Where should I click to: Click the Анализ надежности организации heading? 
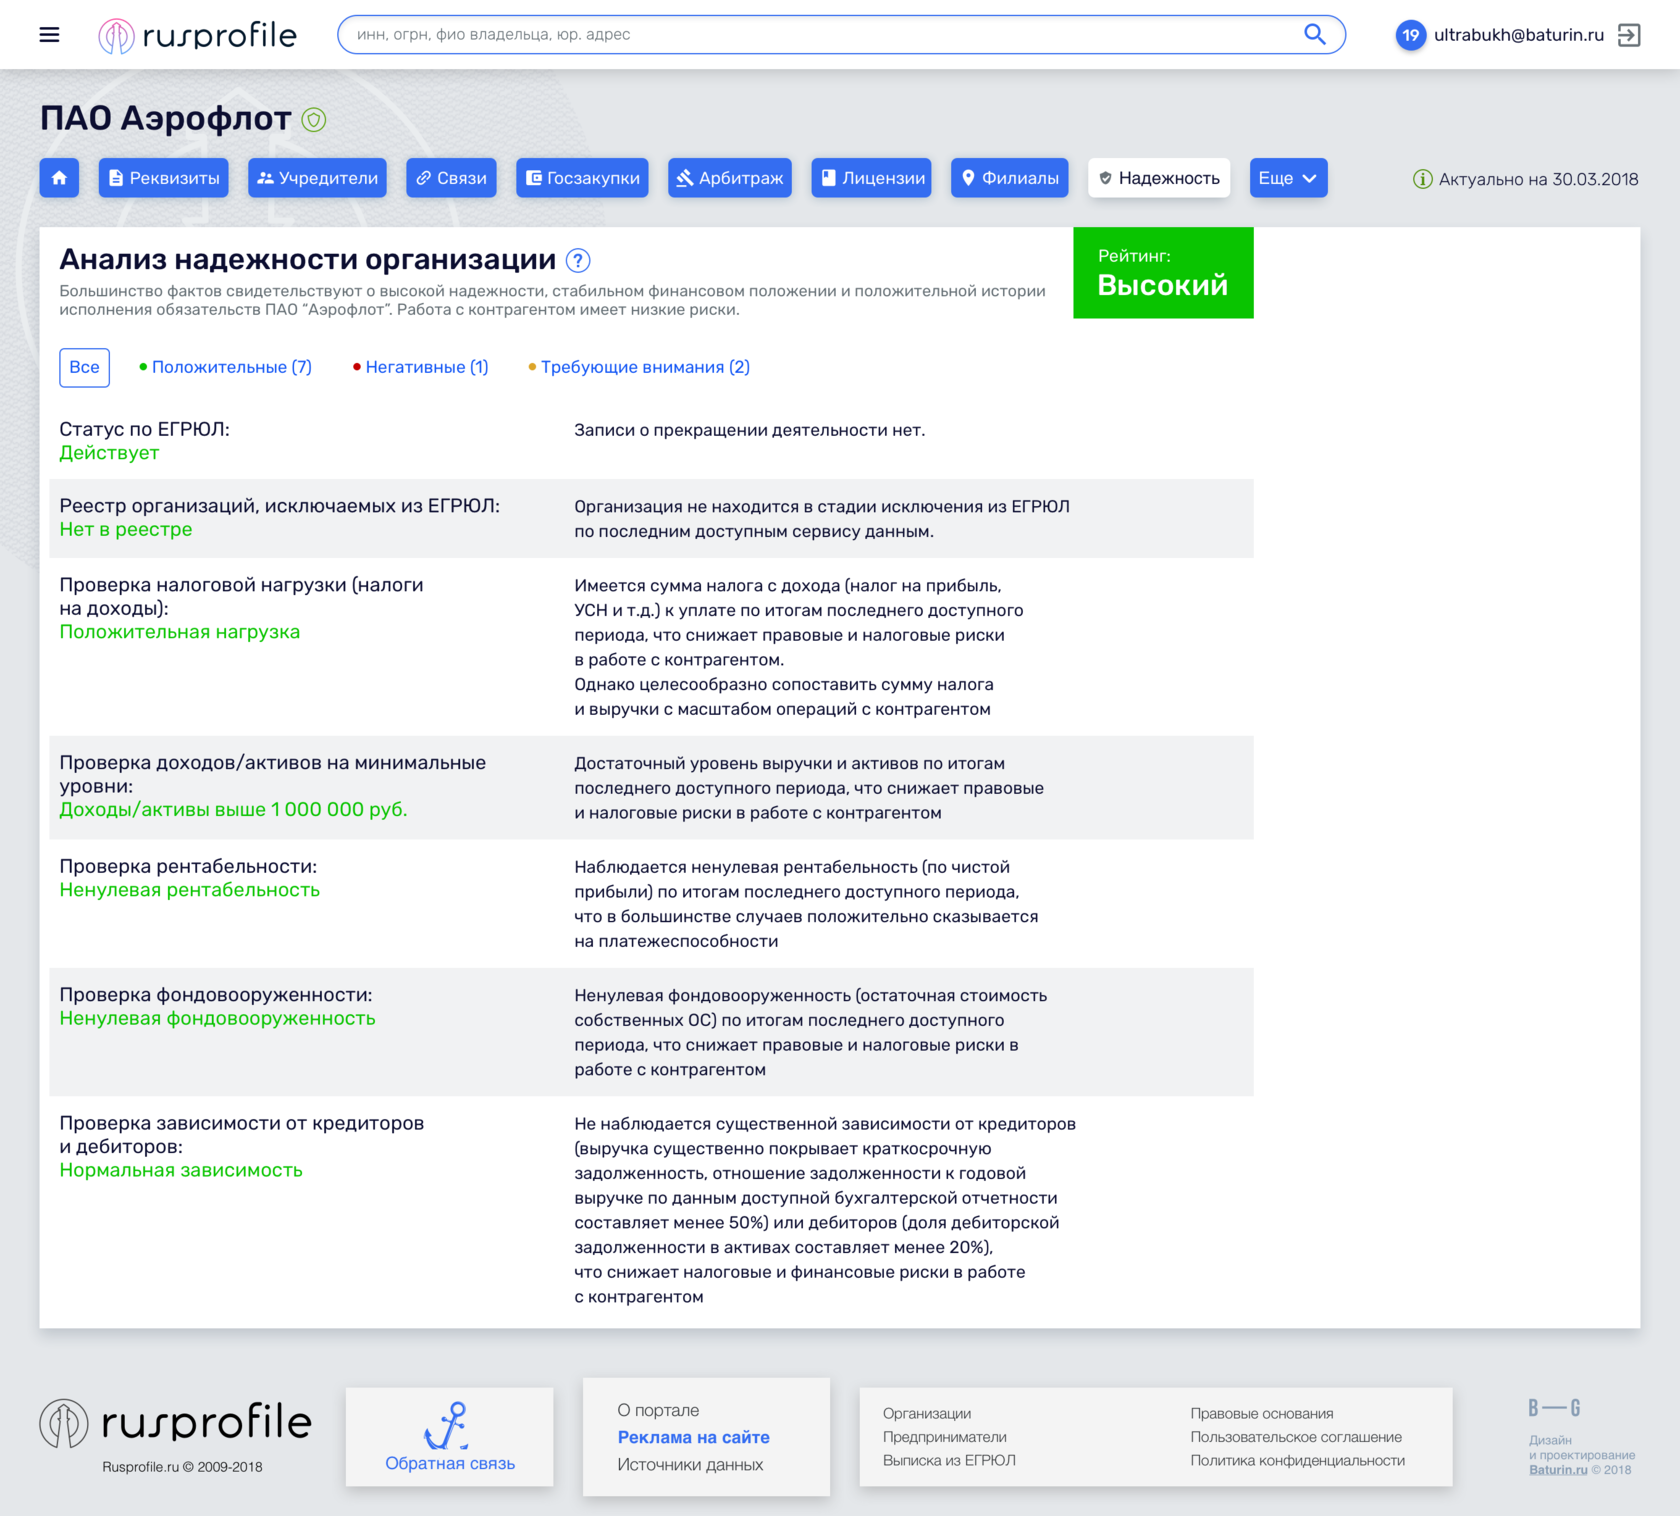(308, 259)
